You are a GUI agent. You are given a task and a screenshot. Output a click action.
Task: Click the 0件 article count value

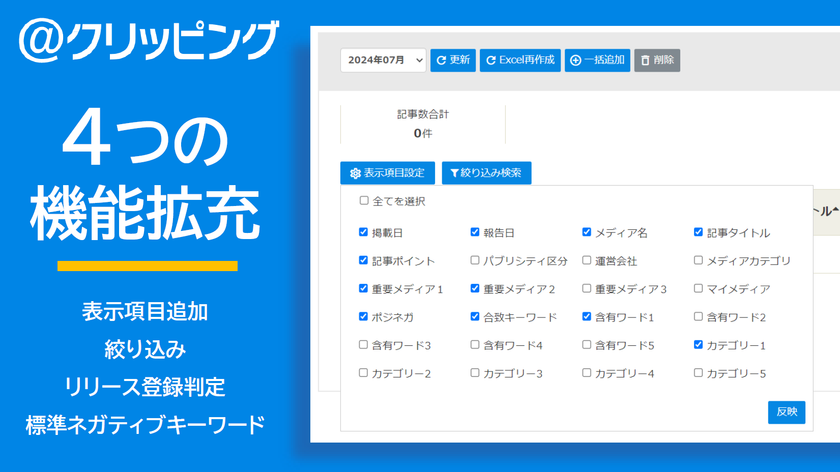[423, 133]
